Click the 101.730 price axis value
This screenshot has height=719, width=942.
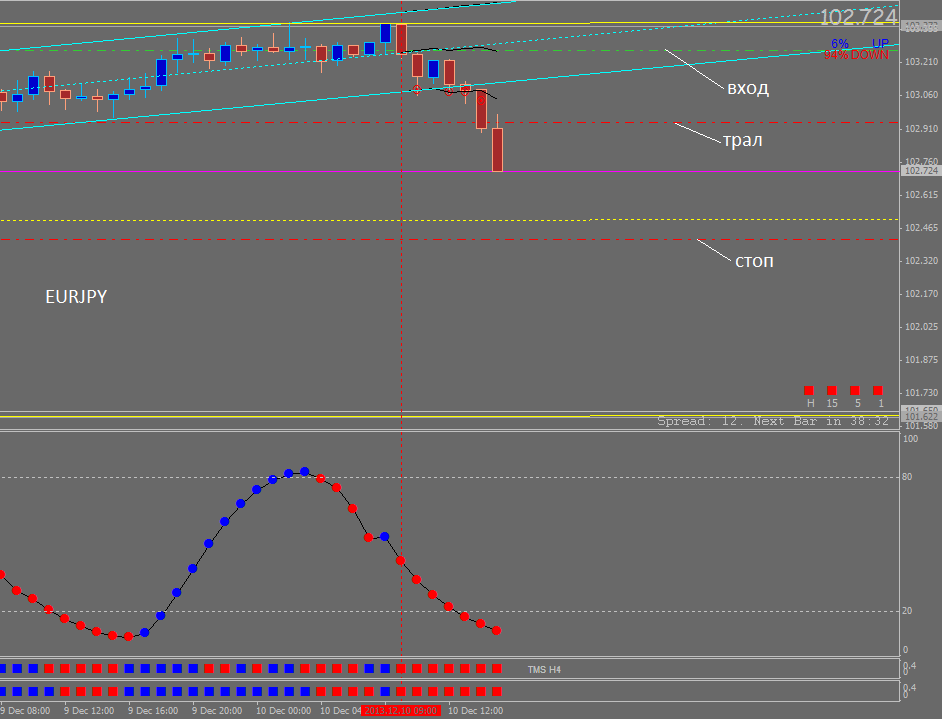click(922, 393)
